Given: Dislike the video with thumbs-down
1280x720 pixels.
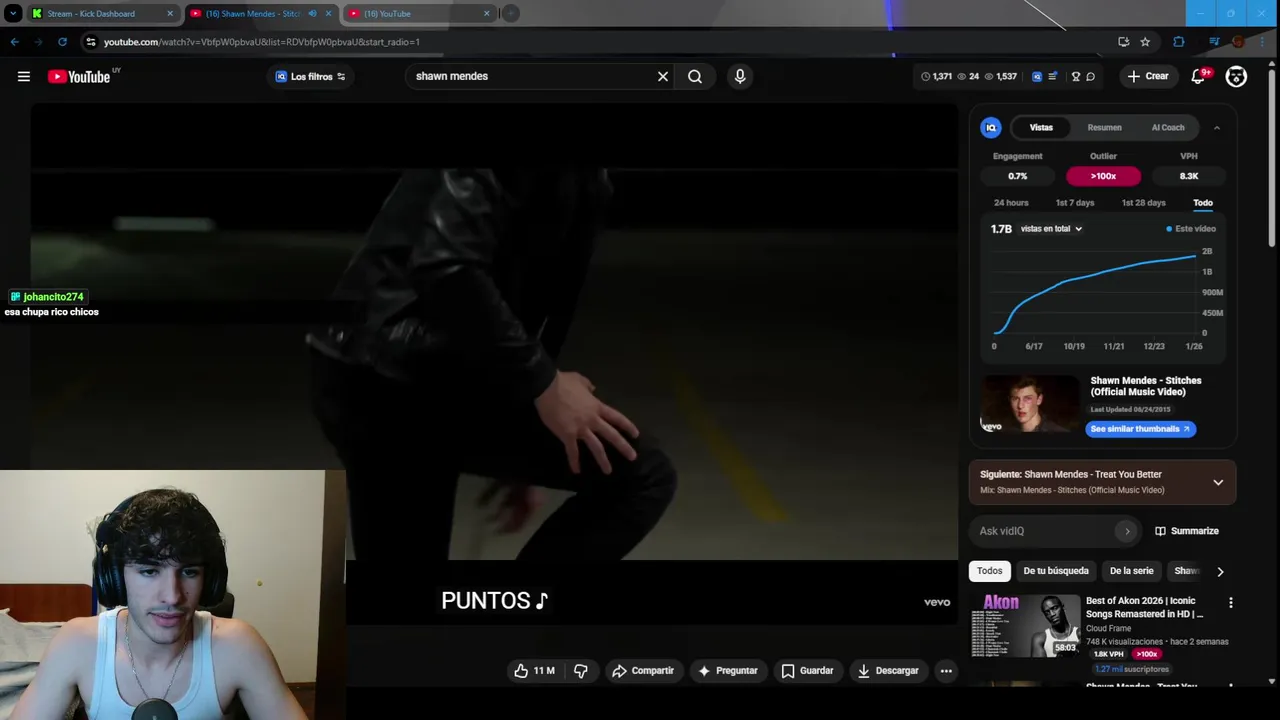Looking at the screenshot, I should [581, 671].
